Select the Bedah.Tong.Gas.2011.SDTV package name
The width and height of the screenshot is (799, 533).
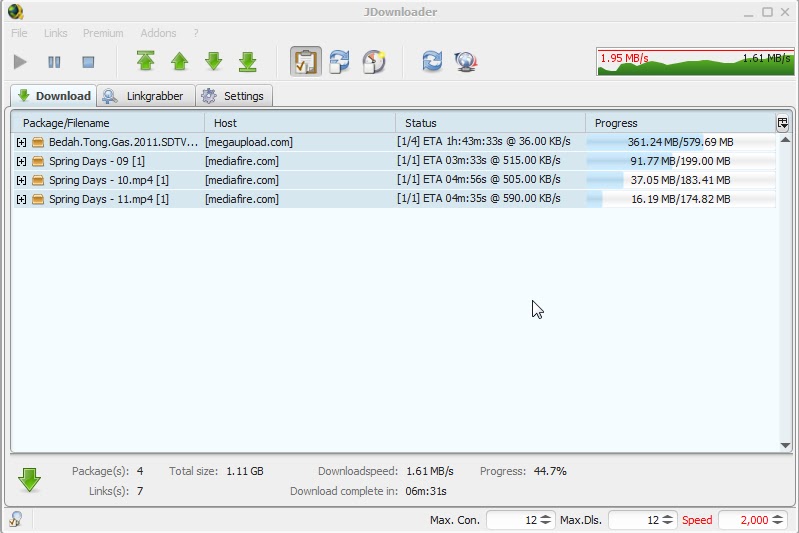click(x=123, y=142)
